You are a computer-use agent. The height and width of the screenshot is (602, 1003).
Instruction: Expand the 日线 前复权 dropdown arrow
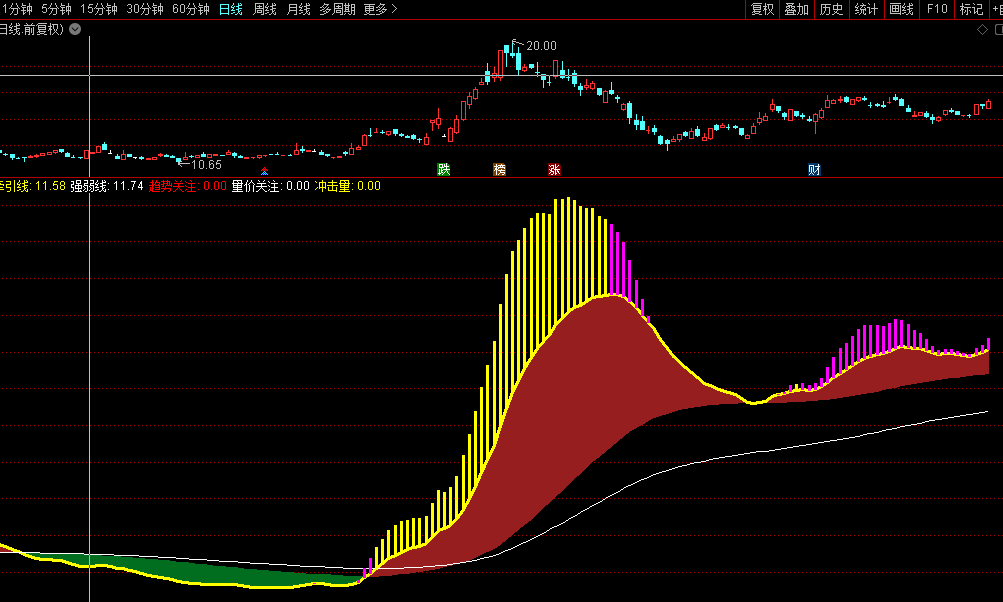point(75,29)
